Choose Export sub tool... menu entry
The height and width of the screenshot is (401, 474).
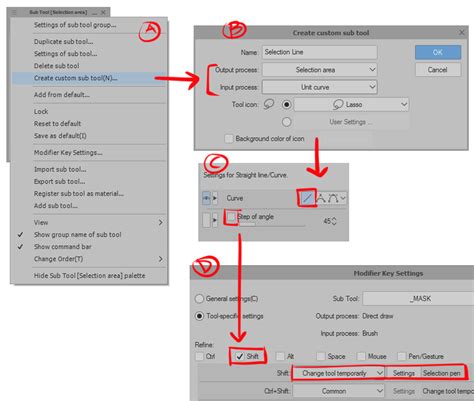tap(89, 182)
